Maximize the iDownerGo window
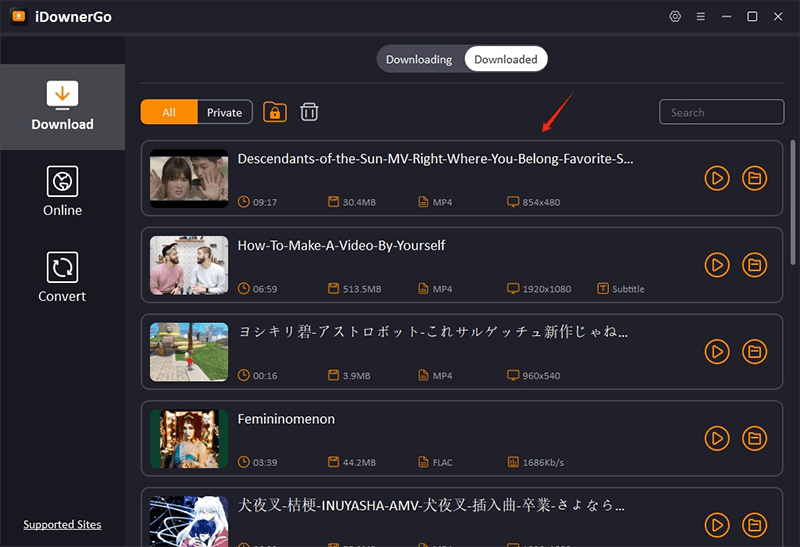 pos(752,16)
